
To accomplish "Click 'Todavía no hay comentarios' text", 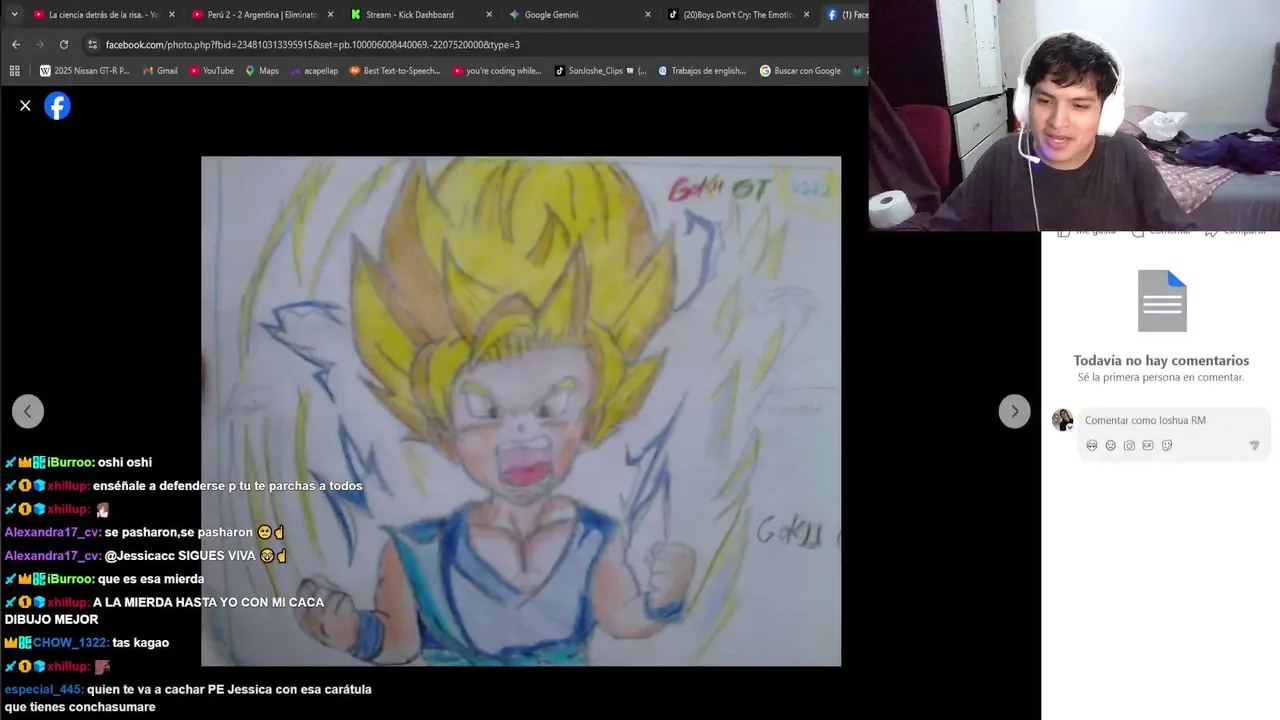I will 1161,360.
